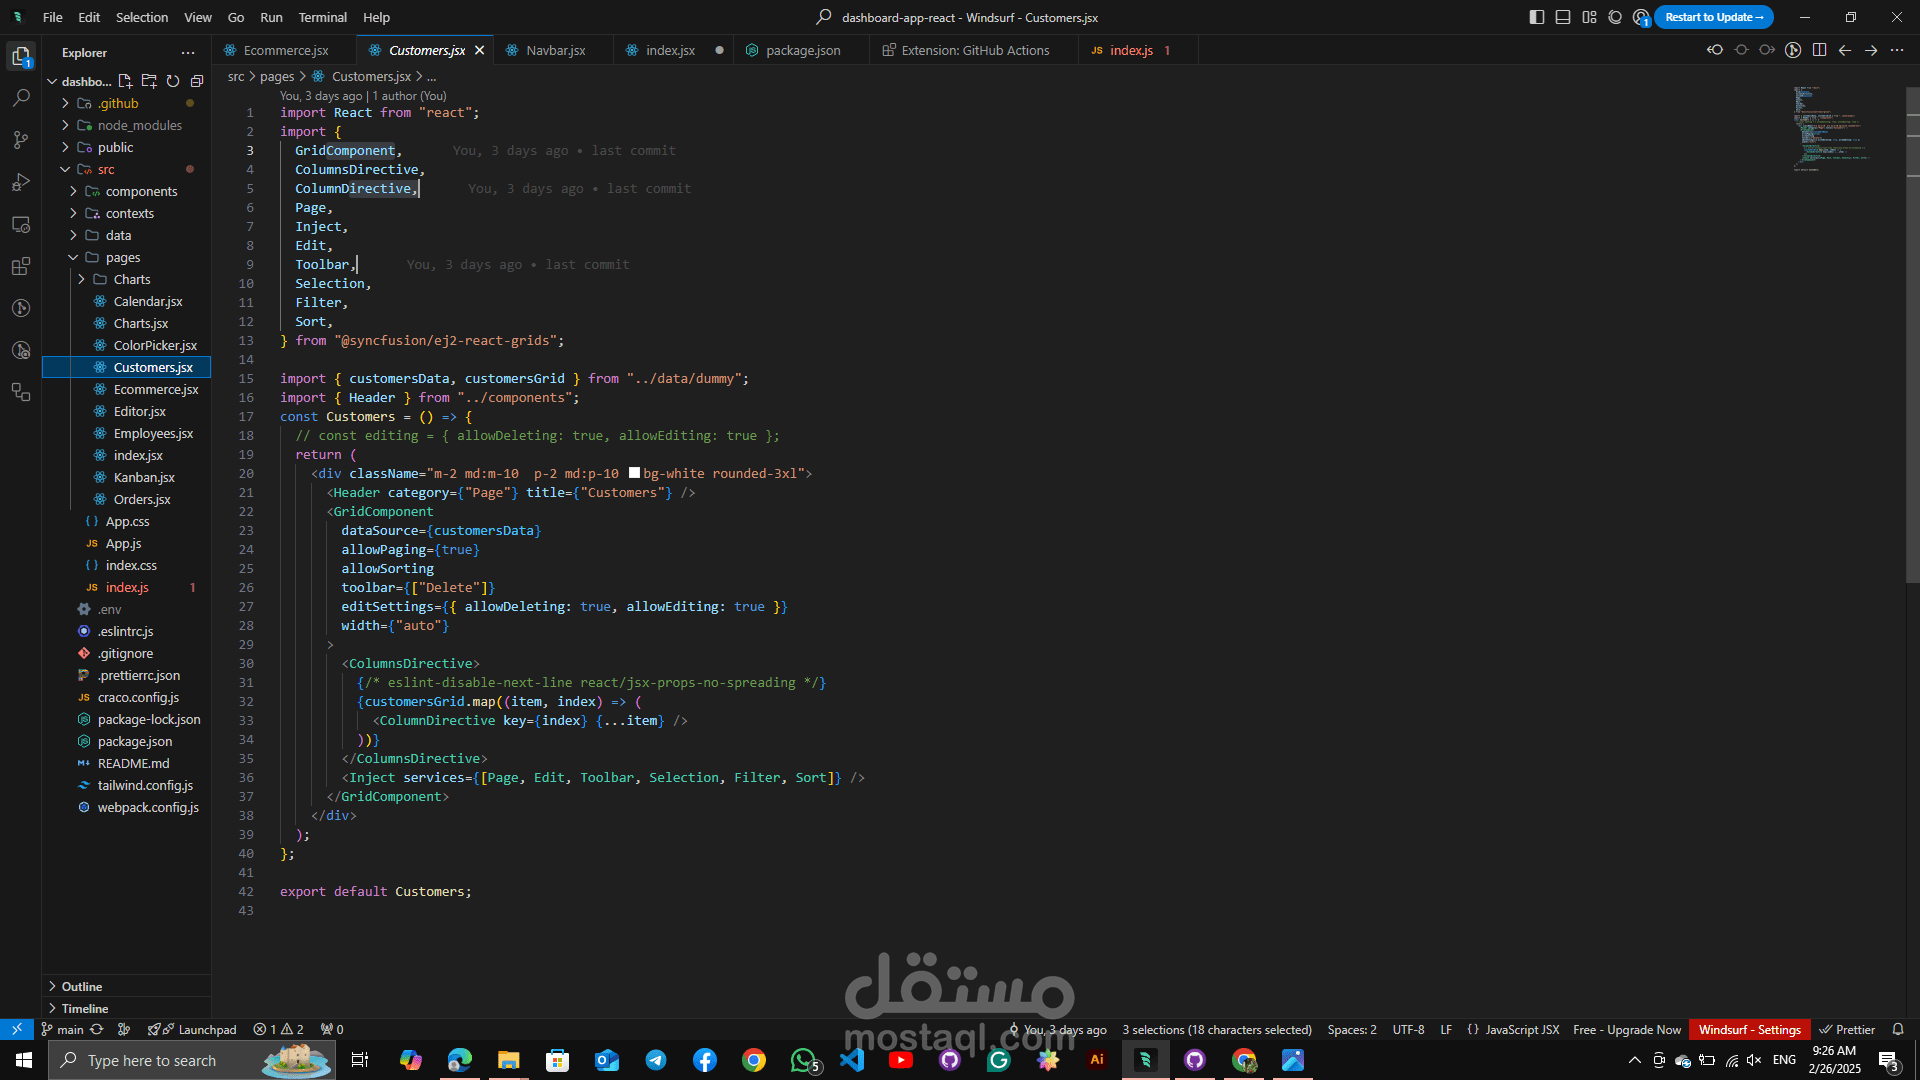1920x1080 pixels.
Task: Click the New File icon in the Explorer
Action: coord(125,81)
